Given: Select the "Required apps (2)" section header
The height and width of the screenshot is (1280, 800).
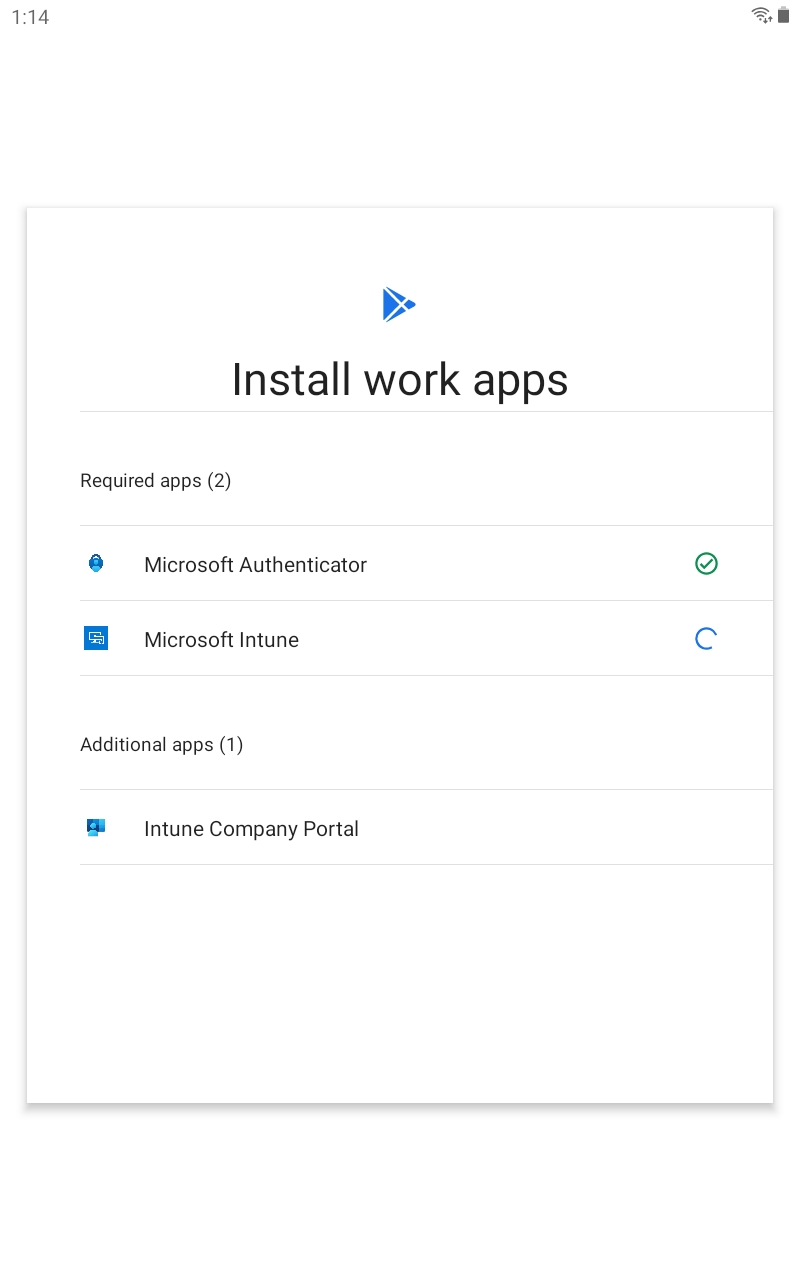Looking at the screenshot, I should click(x=155, y=481).
